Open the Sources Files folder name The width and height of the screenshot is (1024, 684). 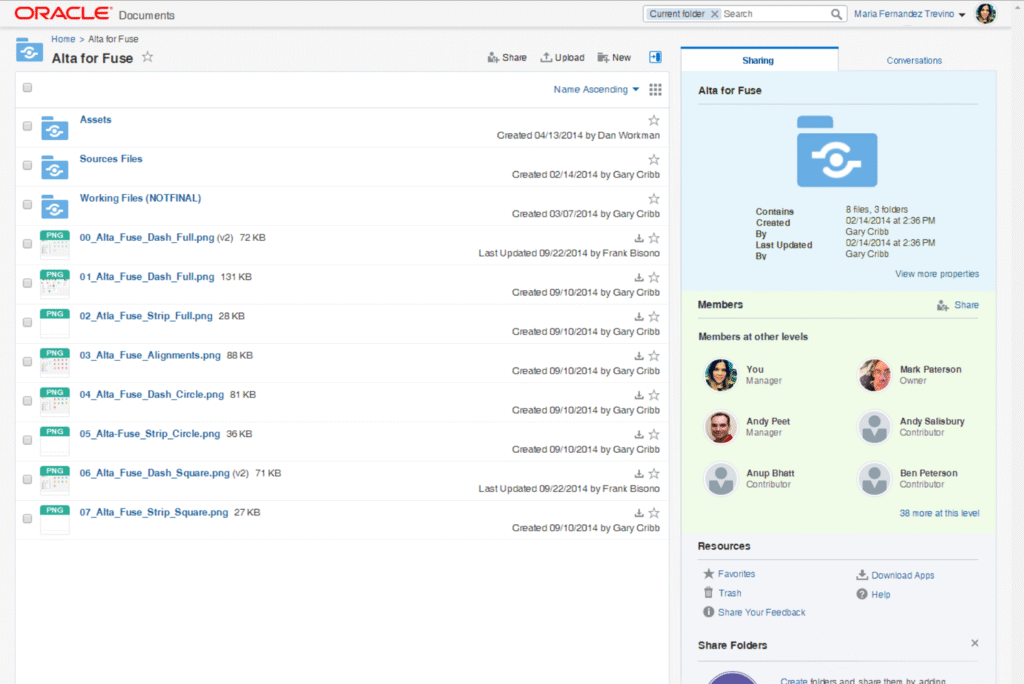pos(111,159)
